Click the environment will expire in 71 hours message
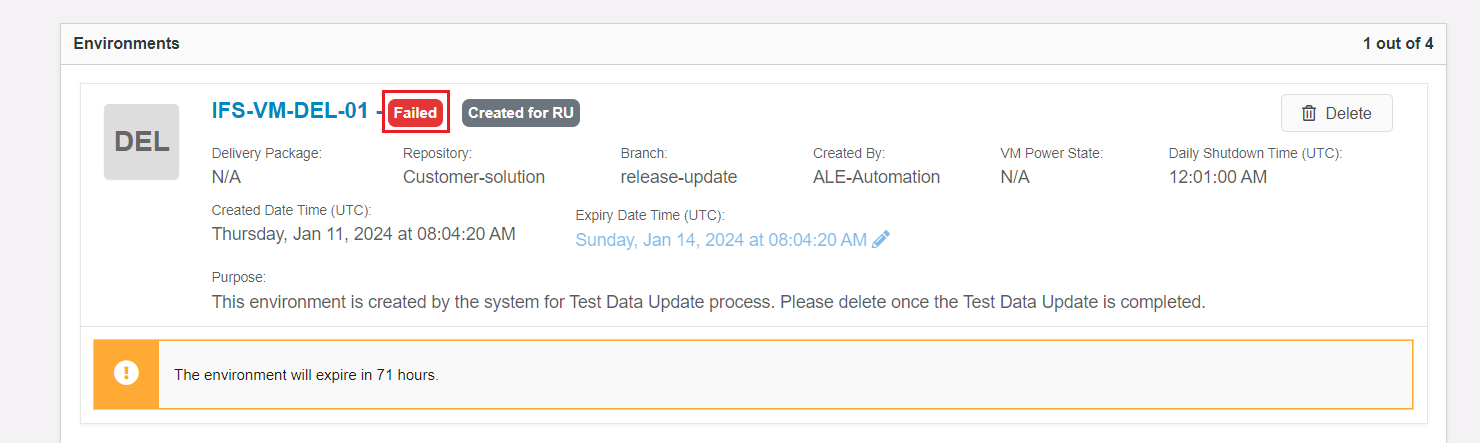This screenshot has height=443, width=1480. (x=307, y=375)
